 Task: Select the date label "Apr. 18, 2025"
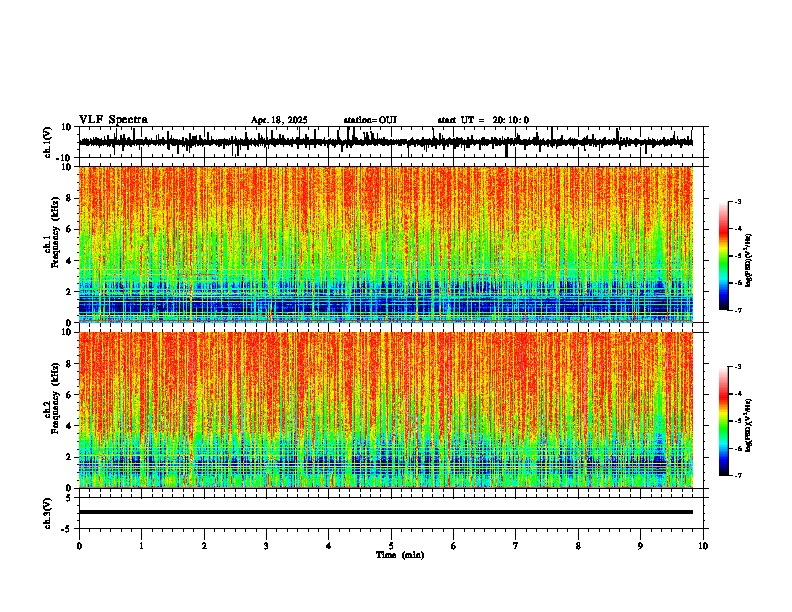pos(279,120)
